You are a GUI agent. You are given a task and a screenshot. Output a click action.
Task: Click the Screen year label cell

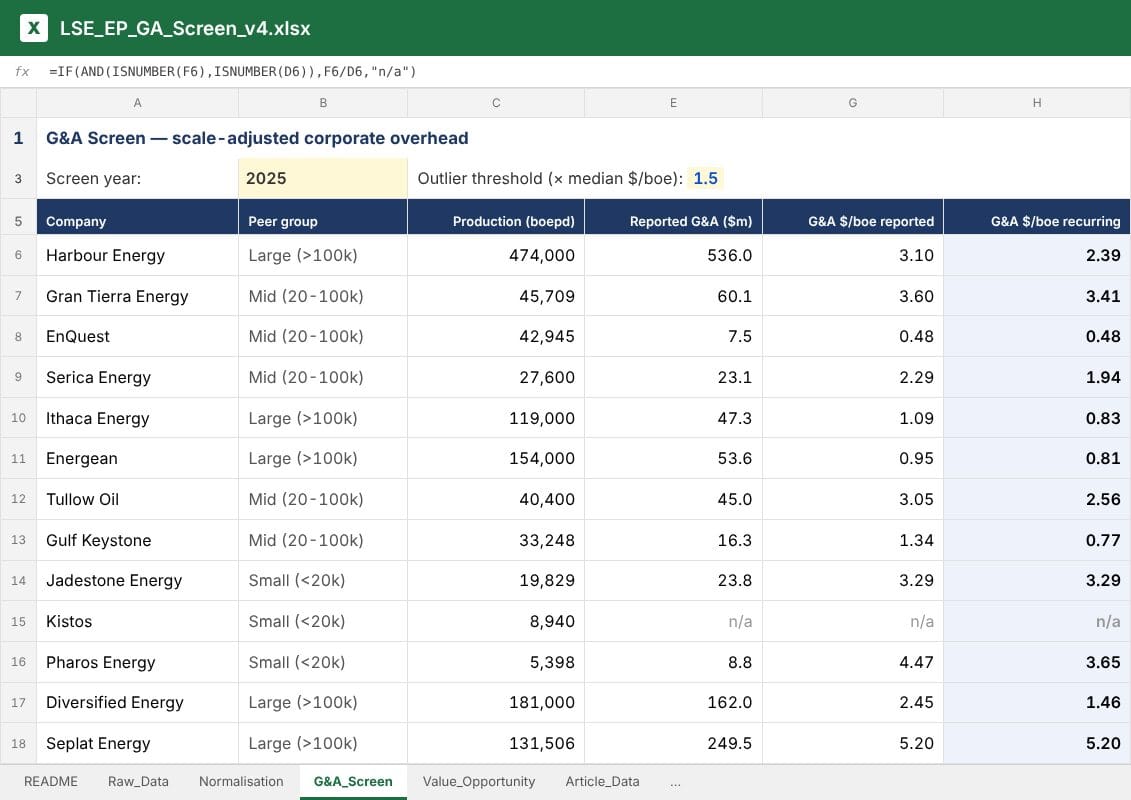tap(137, 178)
